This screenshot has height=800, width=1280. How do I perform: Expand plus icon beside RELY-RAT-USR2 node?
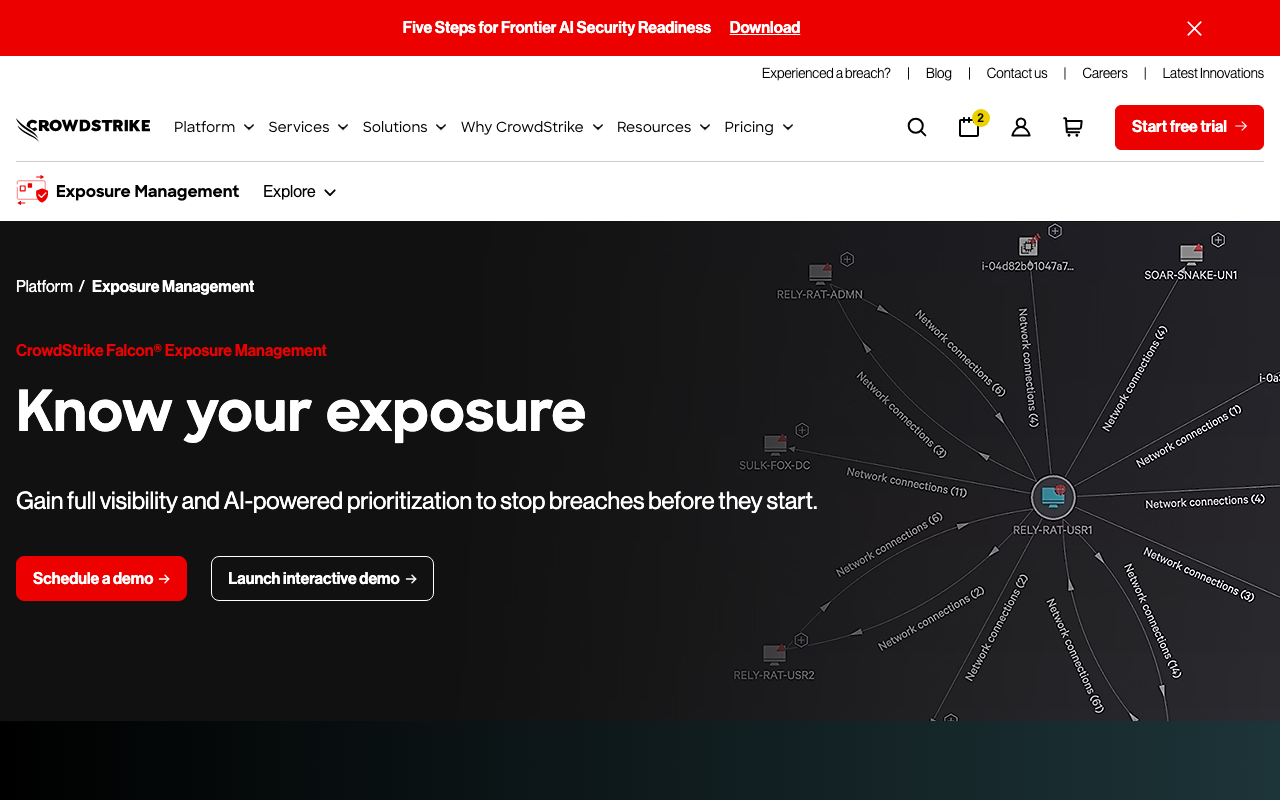[801, 640]
